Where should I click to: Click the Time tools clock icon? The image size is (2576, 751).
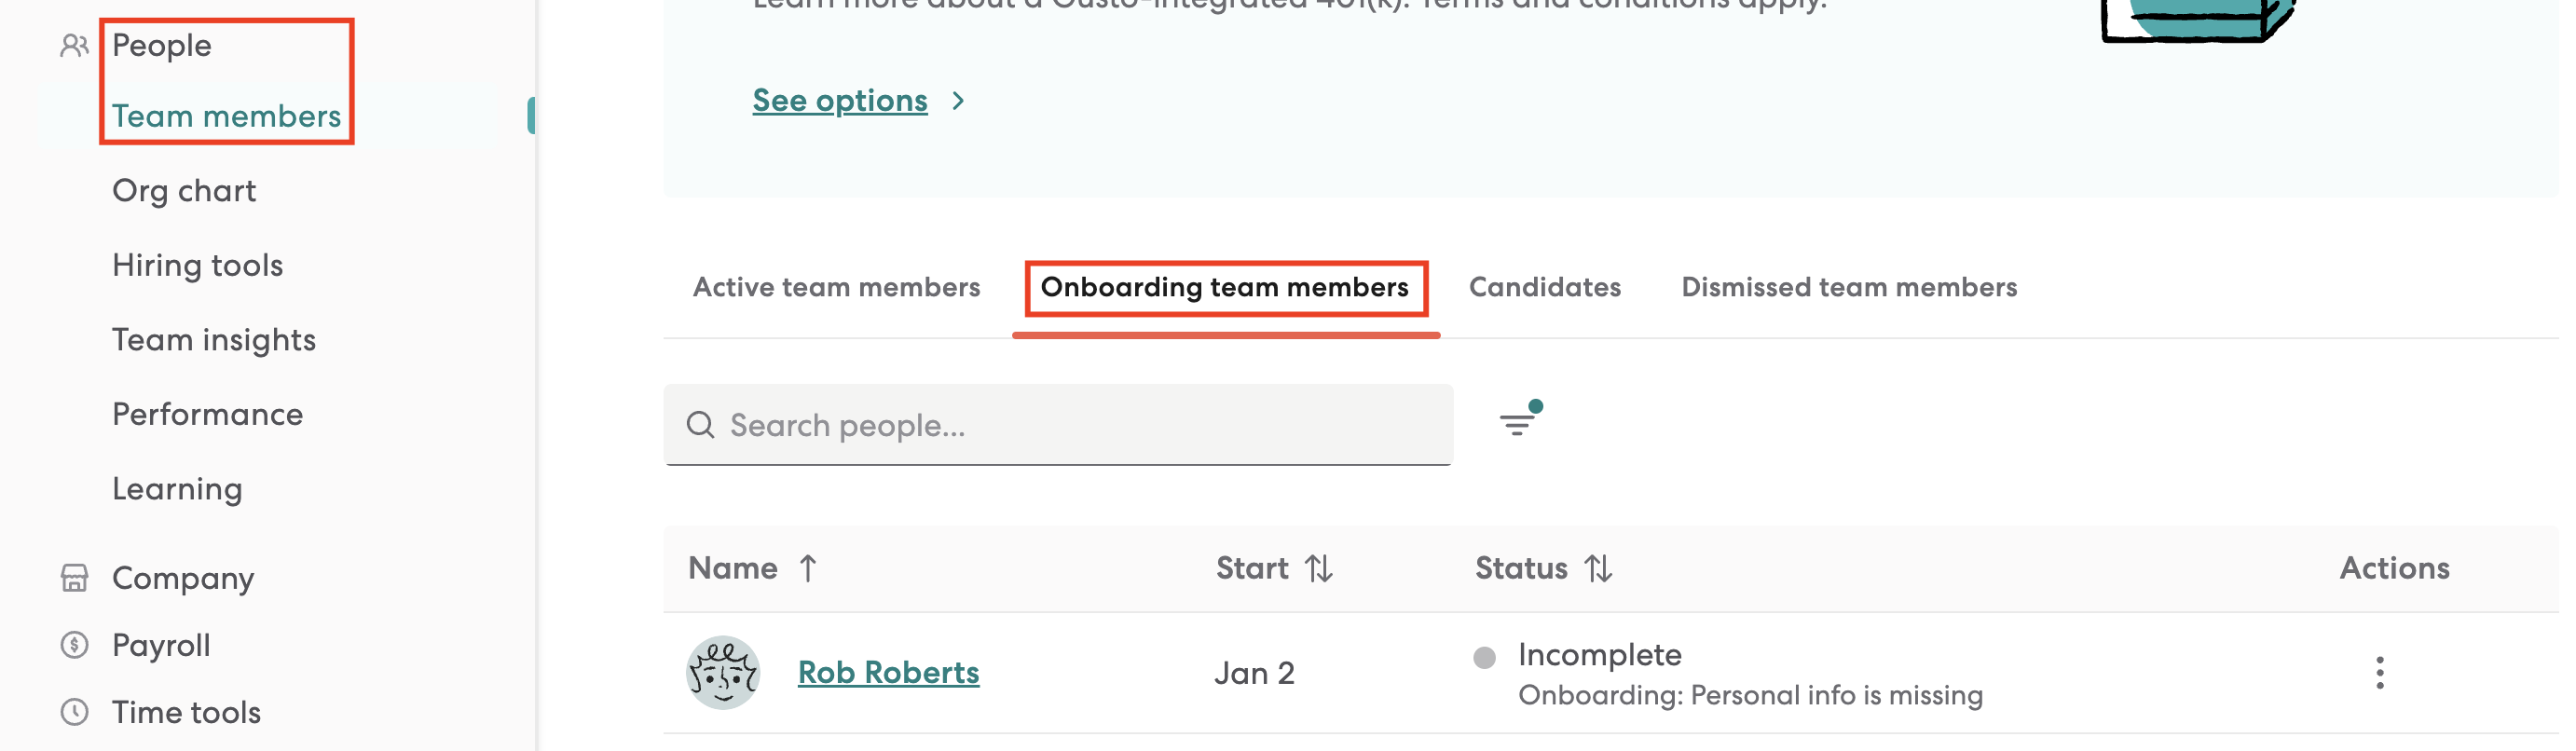(74, 712)
